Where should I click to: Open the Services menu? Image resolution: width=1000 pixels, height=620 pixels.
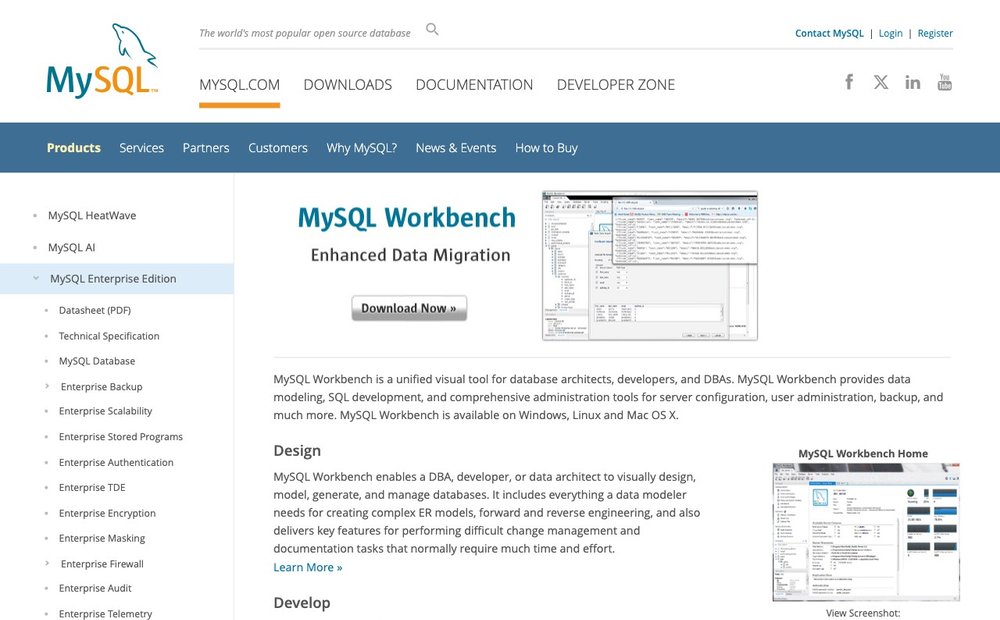142,147
